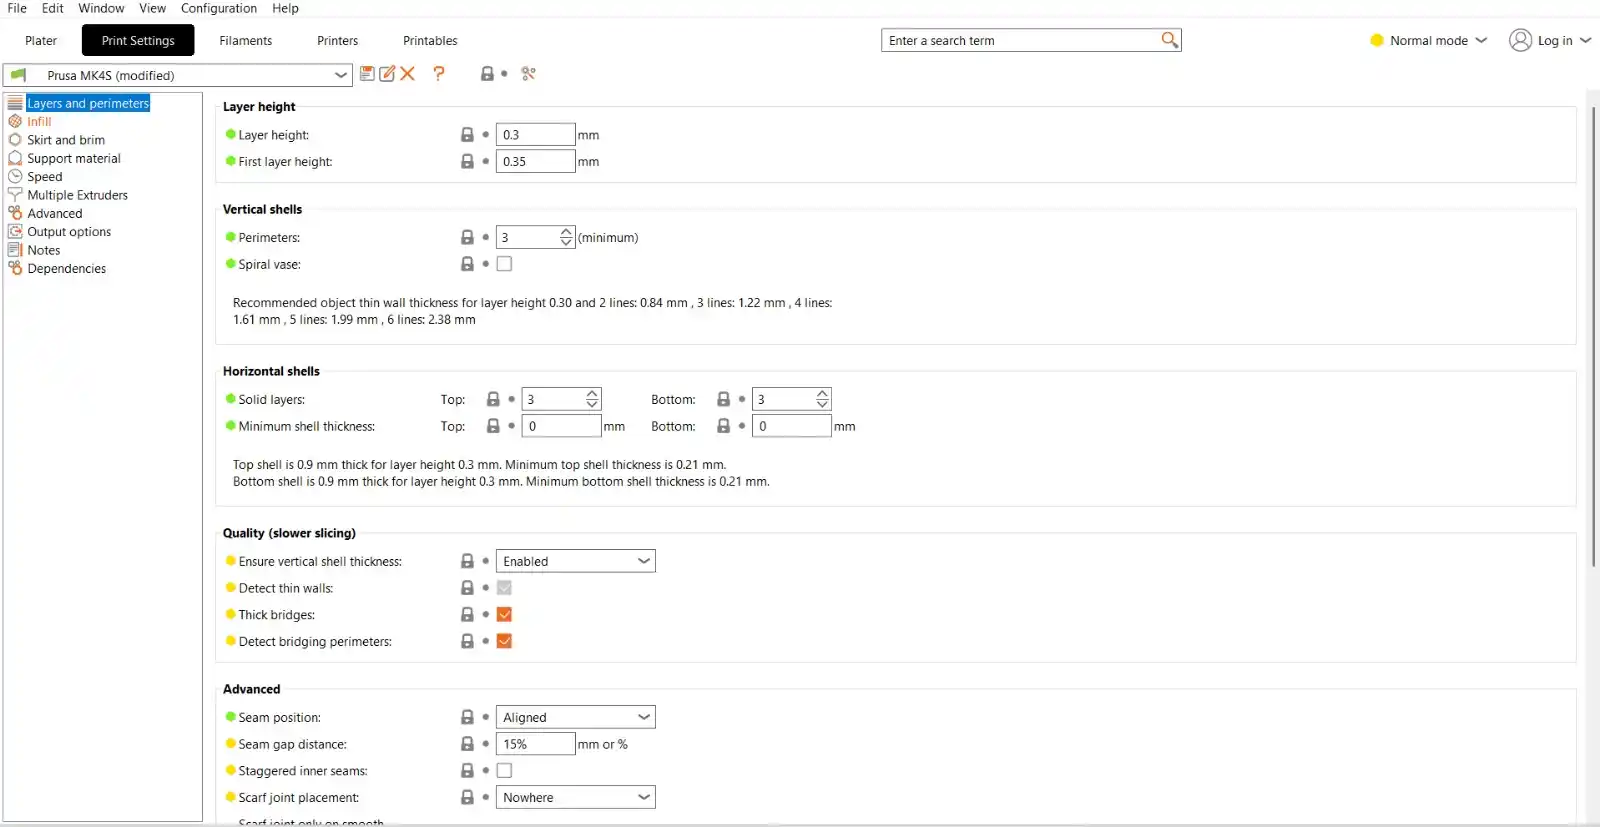Open the Prusa MK4S preset dropdown
This screenshot has height=827, width=1600.
pyautogui.click(x=341, y=75)
